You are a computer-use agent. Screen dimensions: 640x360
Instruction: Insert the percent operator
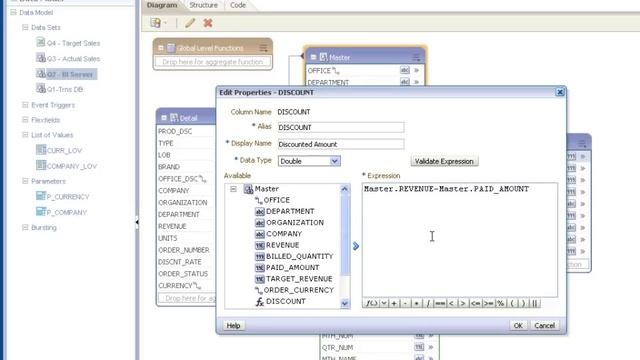[501, 303]
